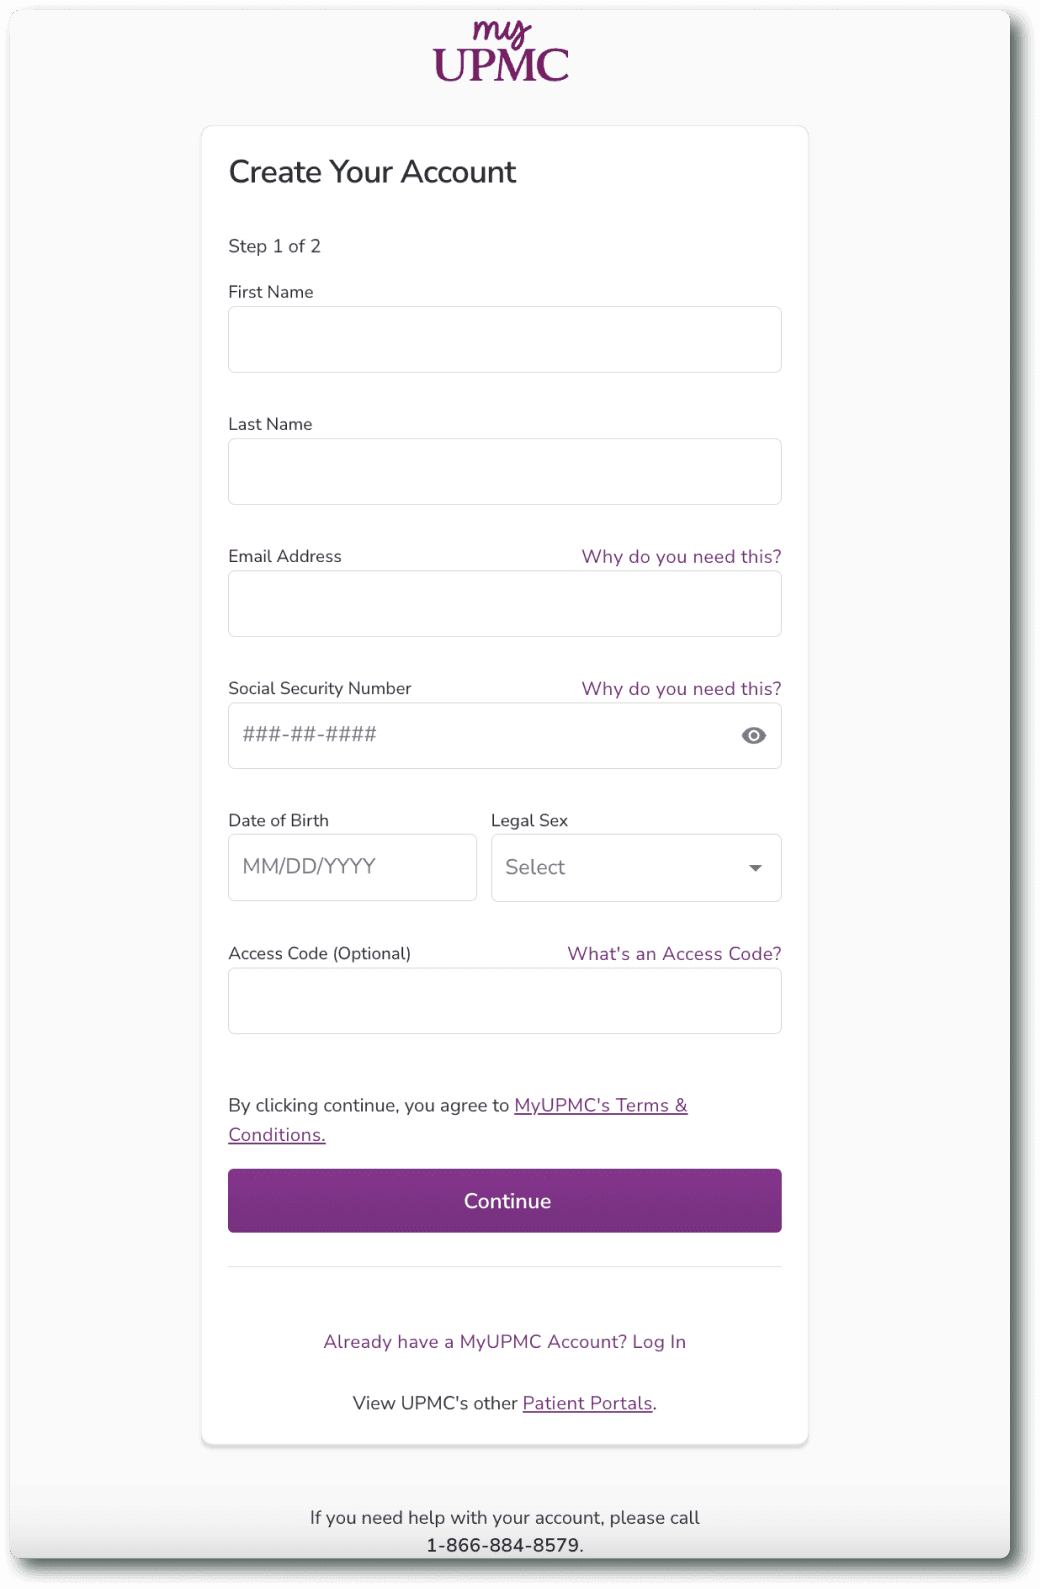Click the Last Name input field
Viewport: 1040px width, 1589px height.
(504, 471)
